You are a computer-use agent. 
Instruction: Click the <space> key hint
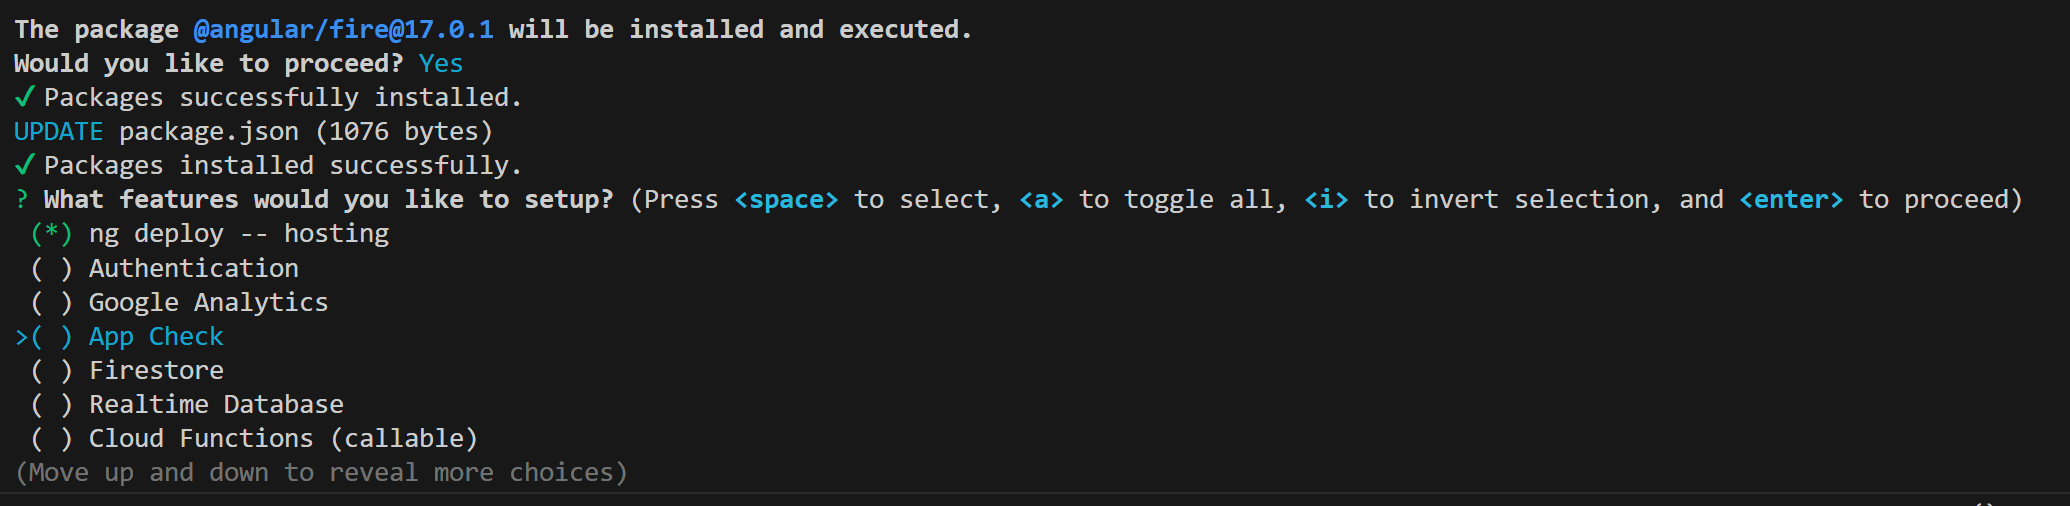(x=786, y=200)
